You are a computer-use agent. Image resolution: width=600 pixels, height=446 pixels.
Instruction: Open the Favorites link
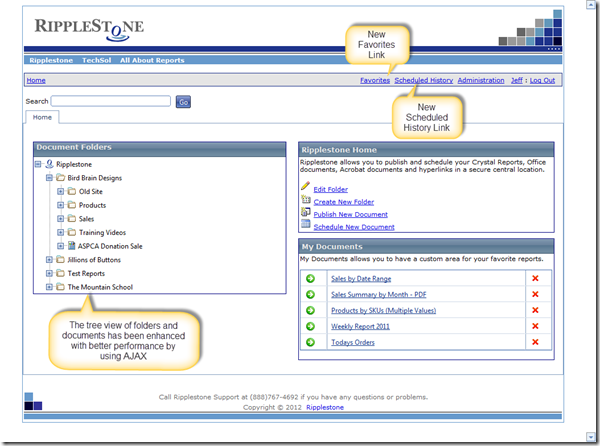(375, 80)
